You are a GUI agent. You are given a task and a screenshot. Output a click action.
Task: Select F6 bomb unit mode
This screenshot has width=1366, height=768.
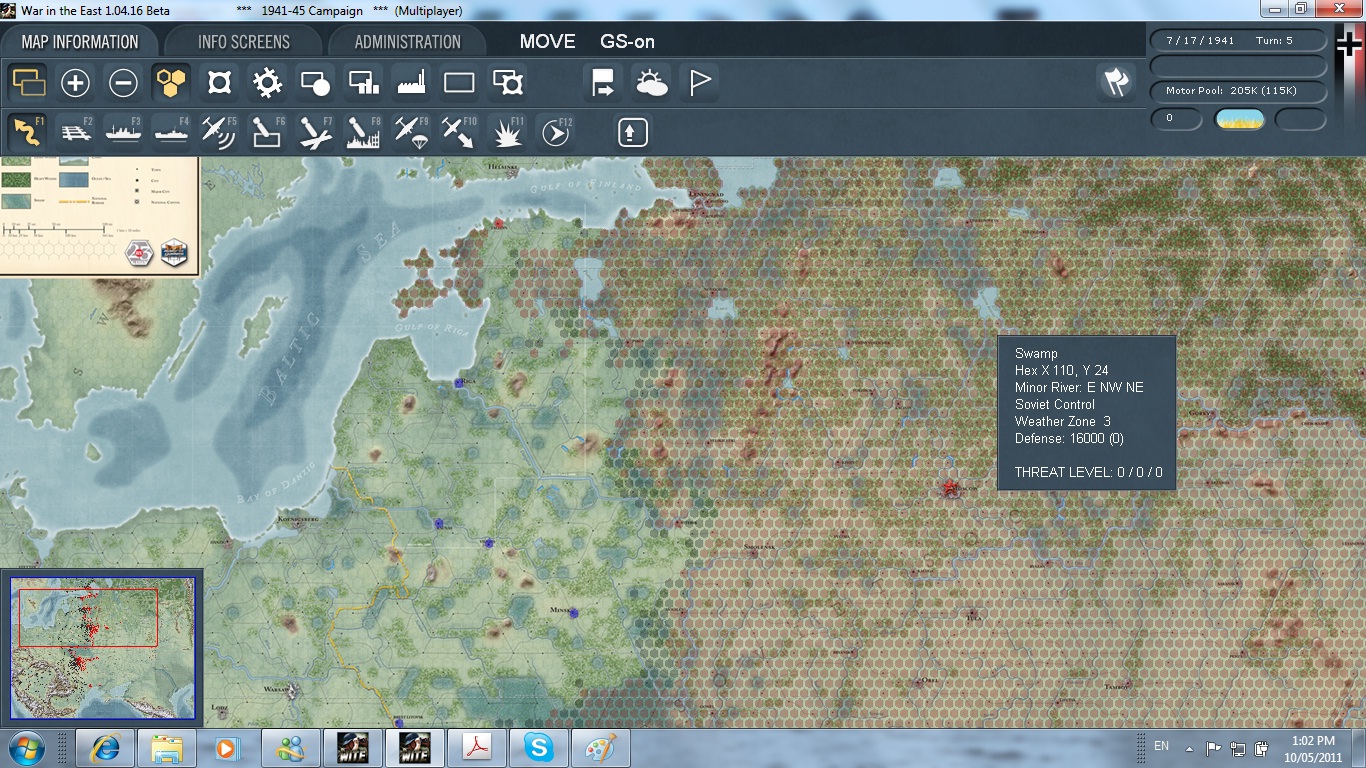coord(267,132)
